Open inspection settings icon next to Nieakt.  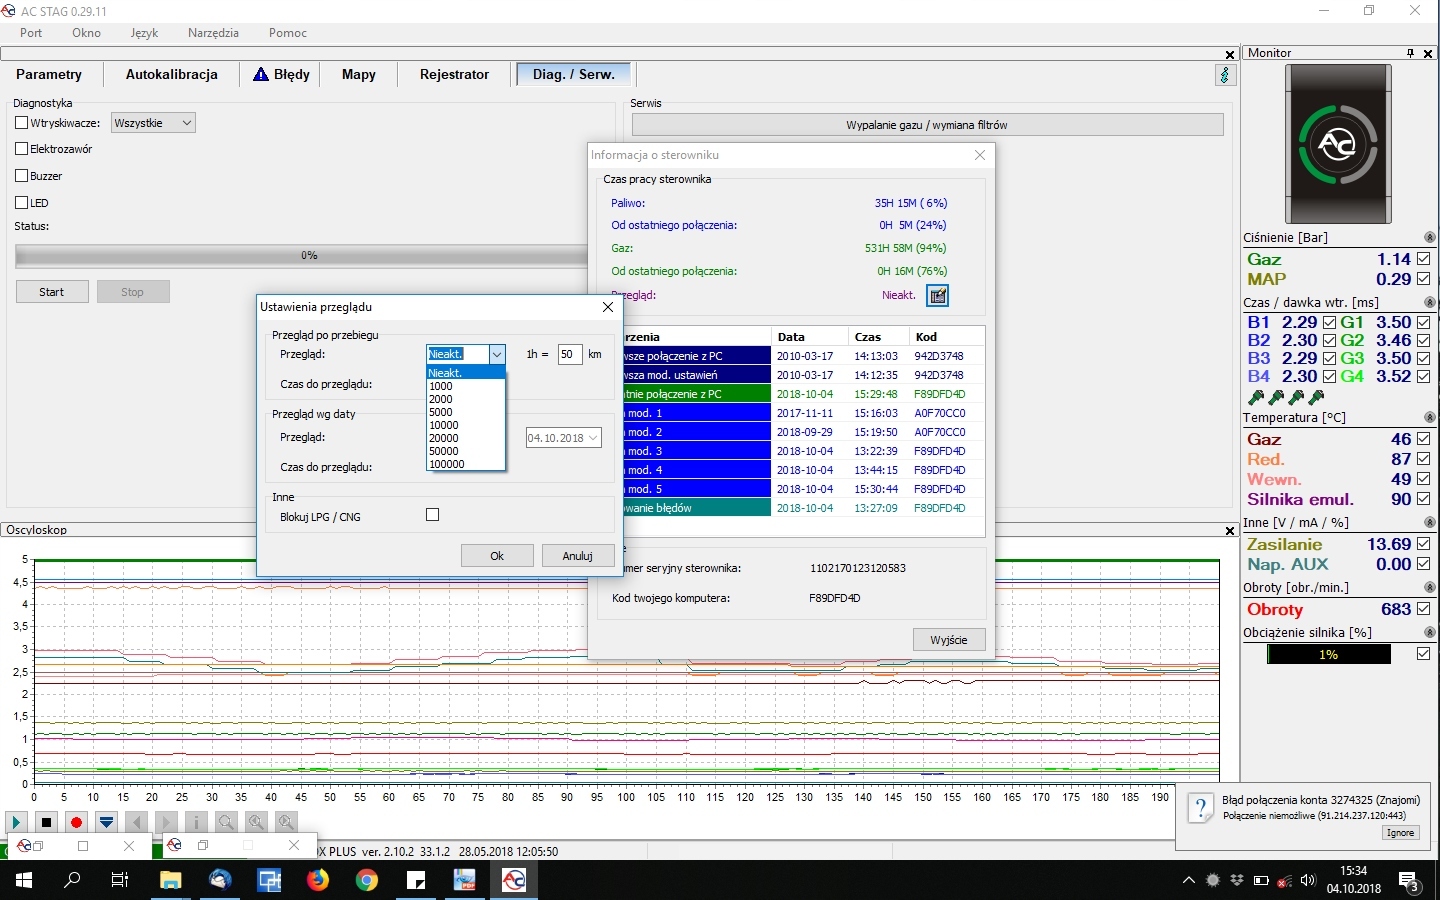pos(937,295)
